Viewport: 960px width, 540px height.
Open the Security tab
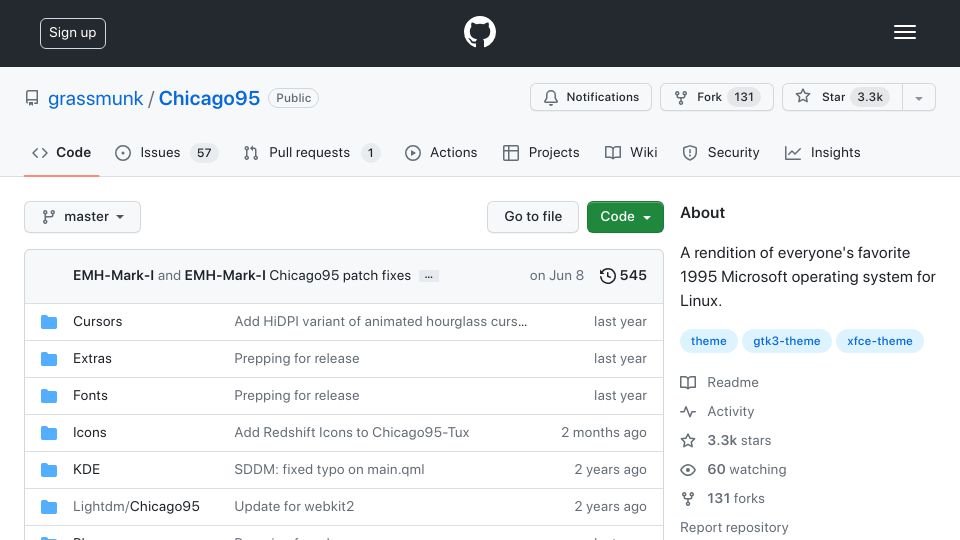pos(721,152)
